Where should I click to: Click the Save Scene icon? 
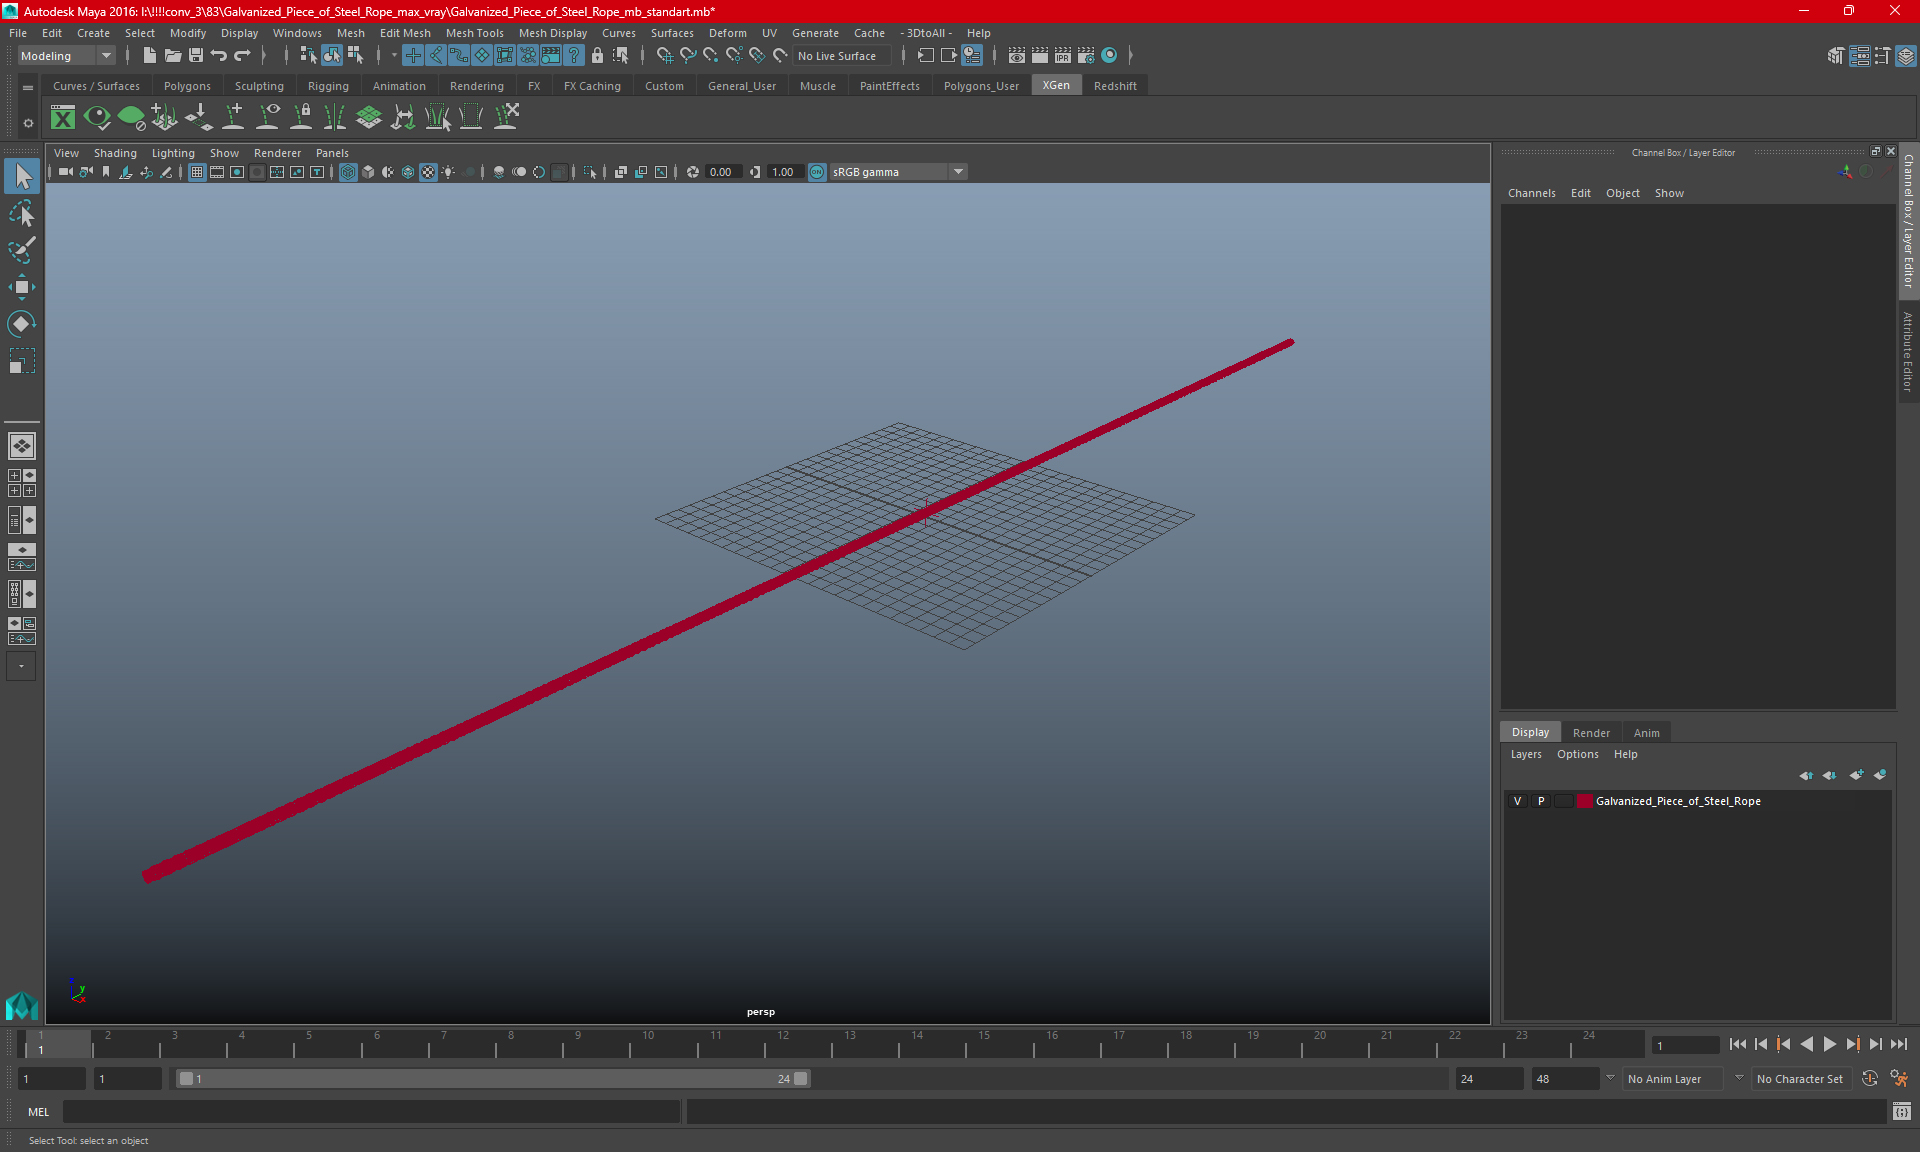[x=196, y=56]
